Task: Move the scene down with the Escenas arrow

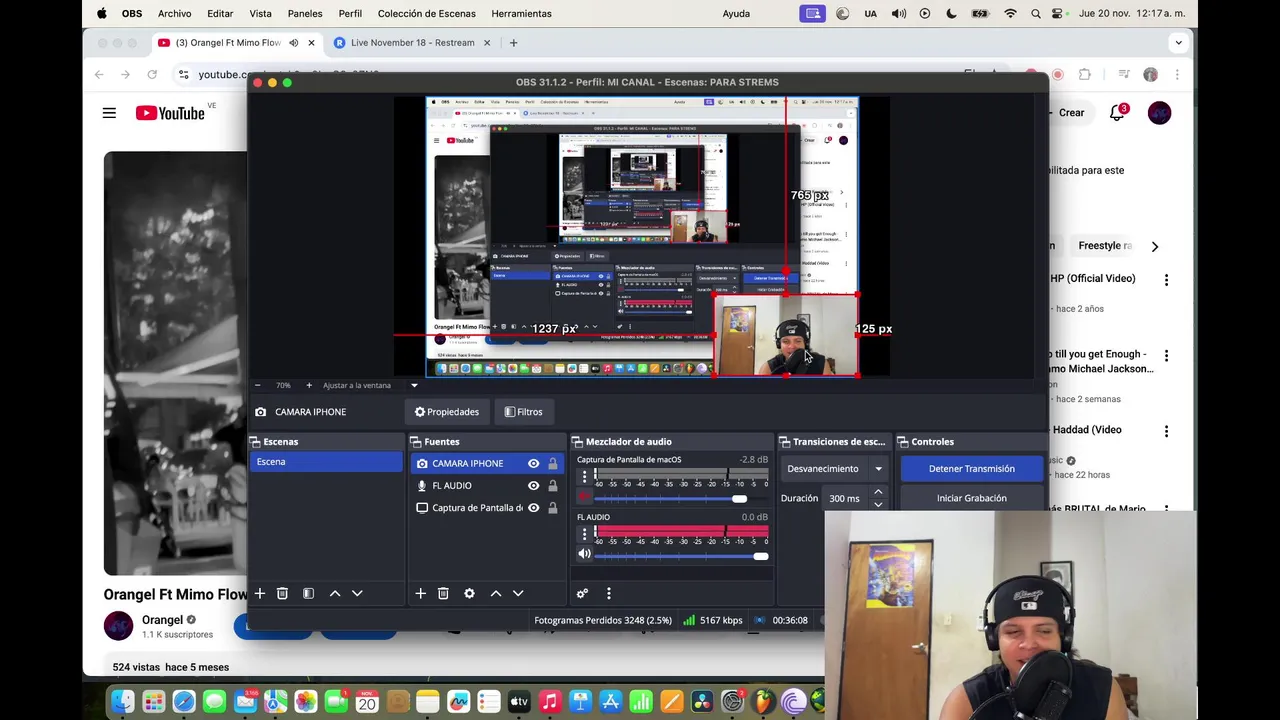Action: coord(357,594)
